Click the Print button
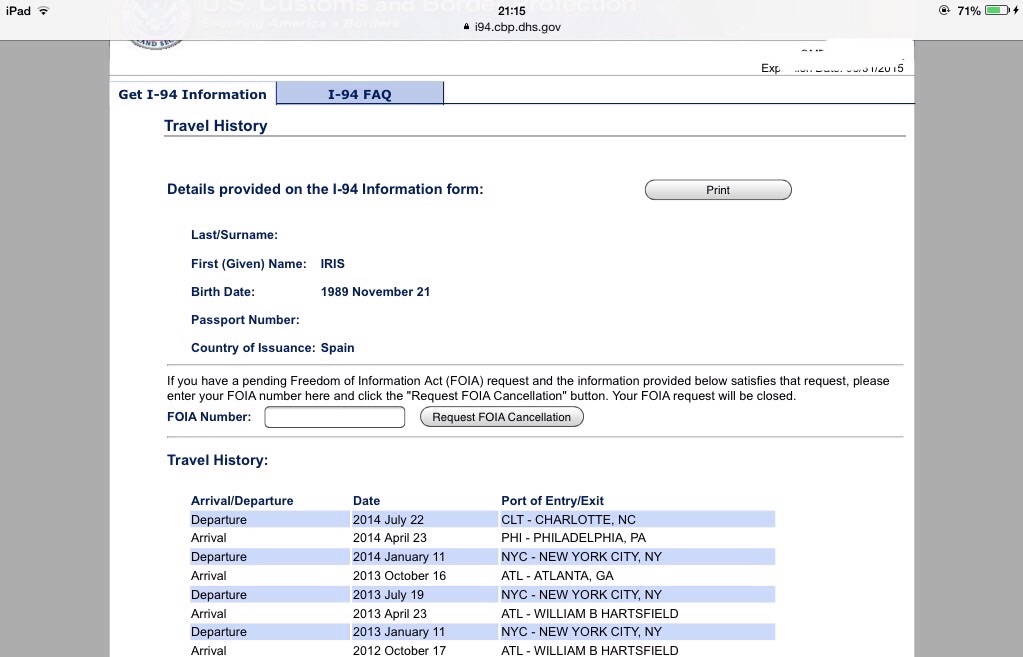This screenshot has height=657, width=1023. [718, 190]
